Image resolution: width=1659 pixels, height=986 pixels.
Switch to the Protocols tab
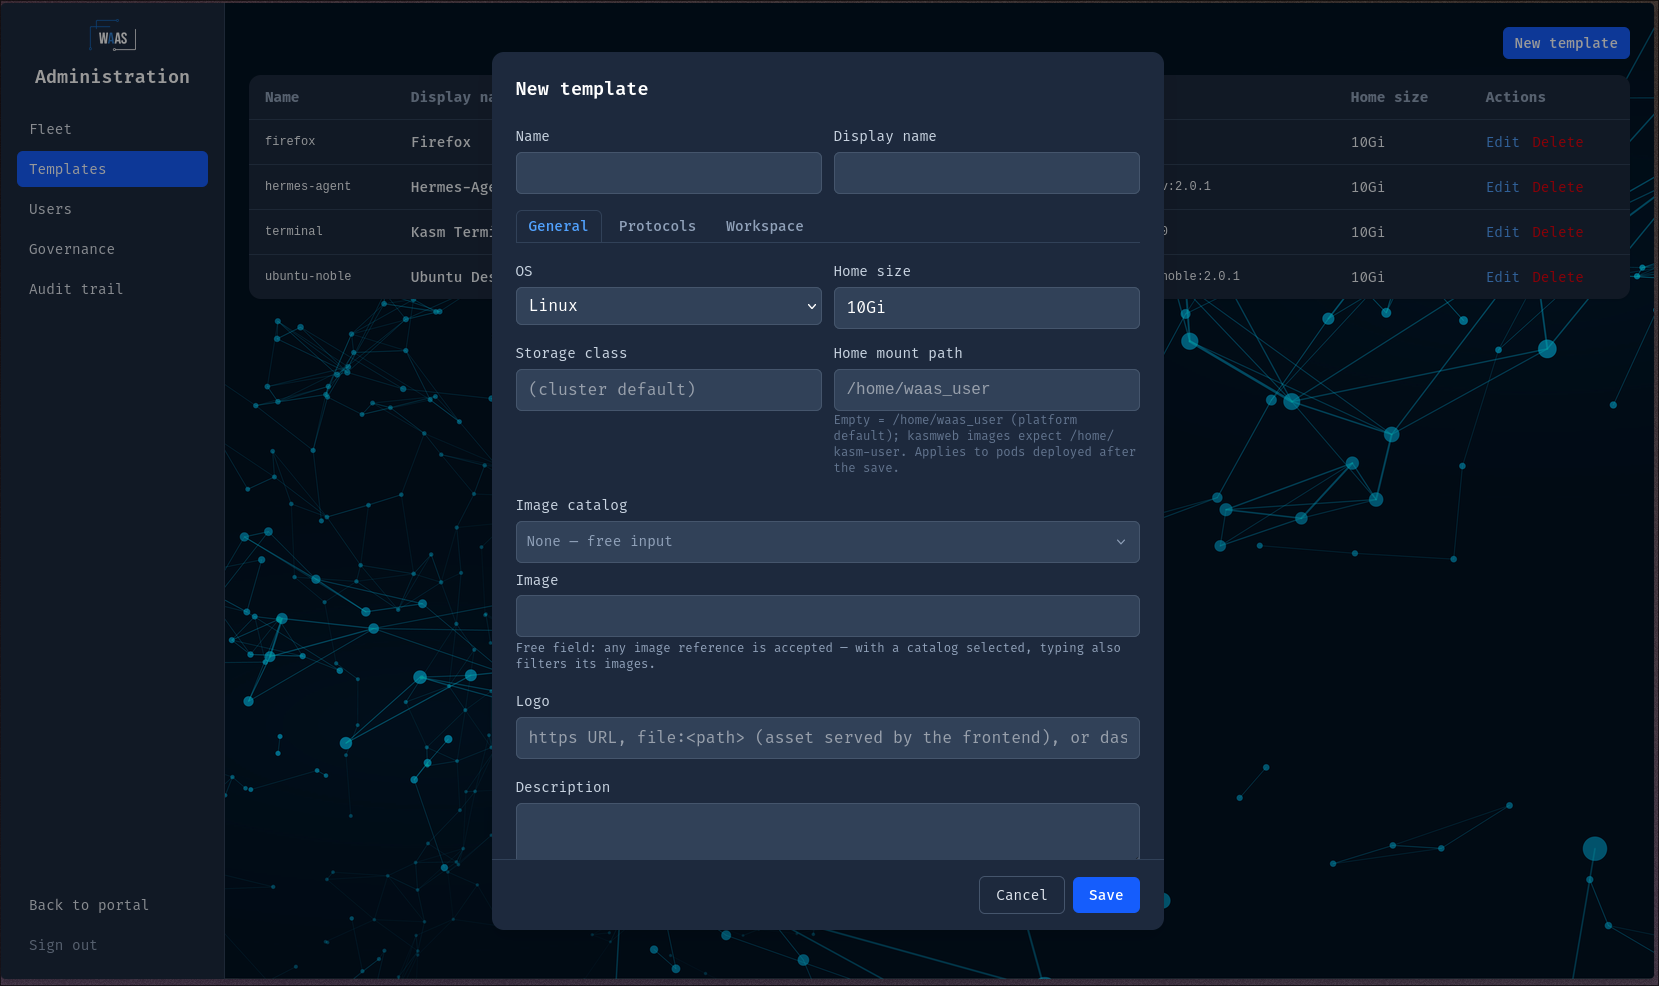coord(657,226)
